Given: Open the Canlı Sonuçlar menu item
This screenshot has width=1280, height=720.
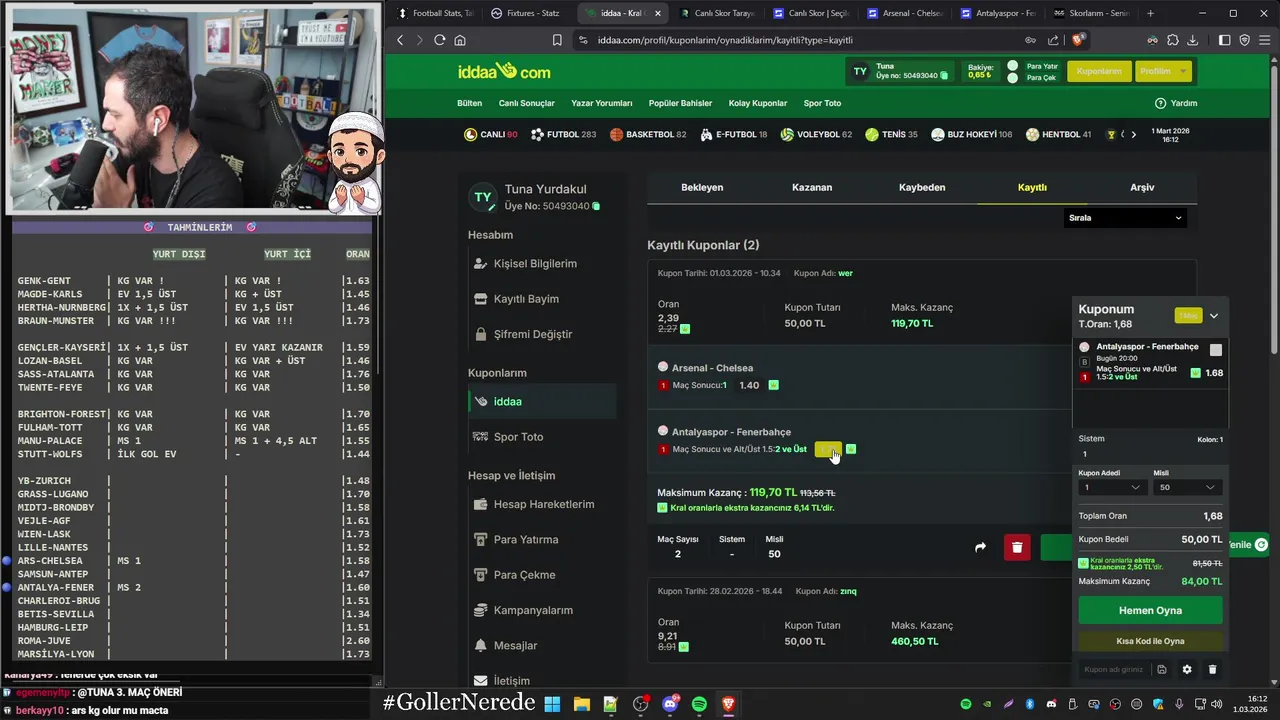Looking at the screenshot, I should coord(527,103).
